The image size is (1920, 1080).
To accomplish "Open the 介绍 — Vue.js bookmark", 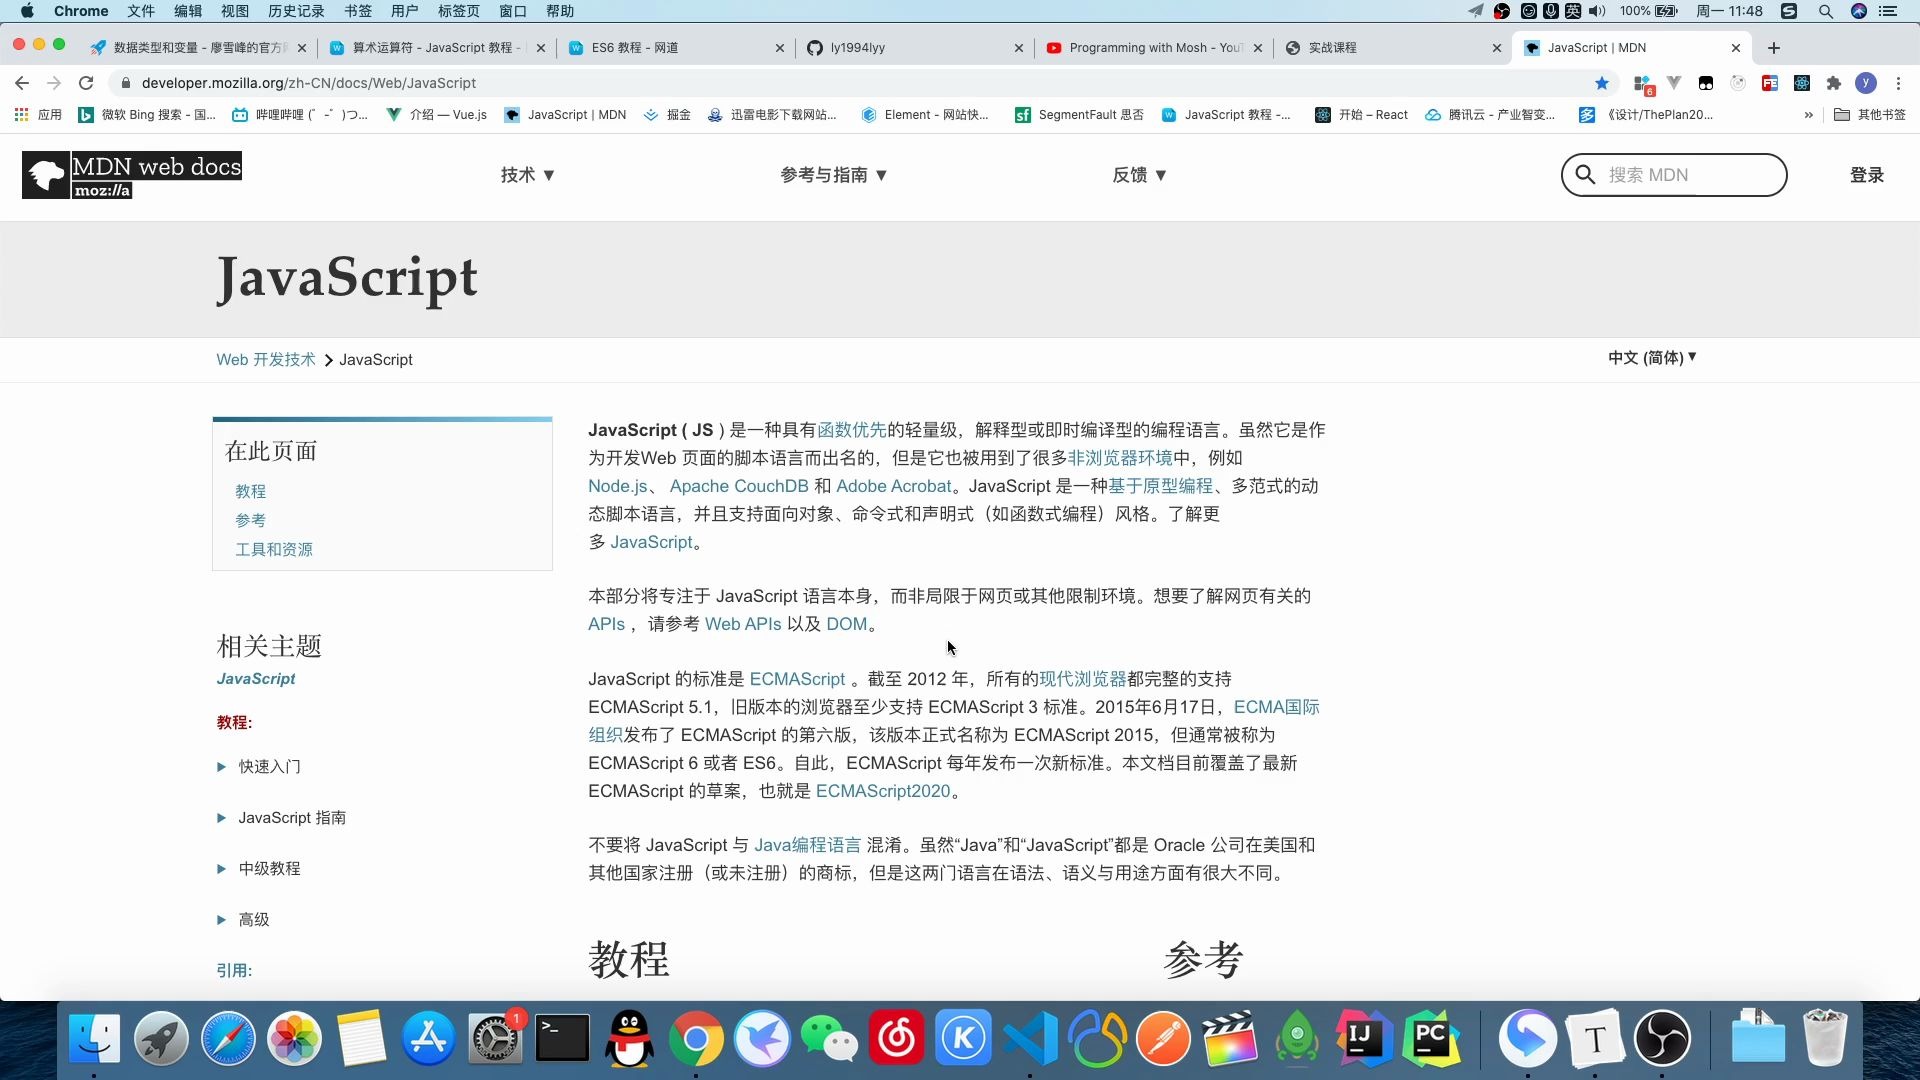I will [x=437, y=115].
